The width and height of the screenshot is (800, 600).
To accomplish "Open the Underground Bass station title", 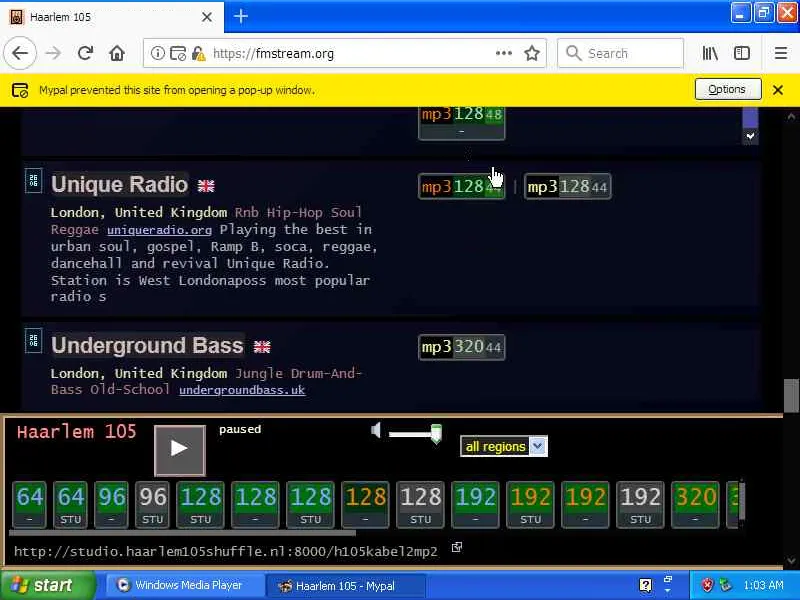I will pyautogui.click(x=147, y=345).
